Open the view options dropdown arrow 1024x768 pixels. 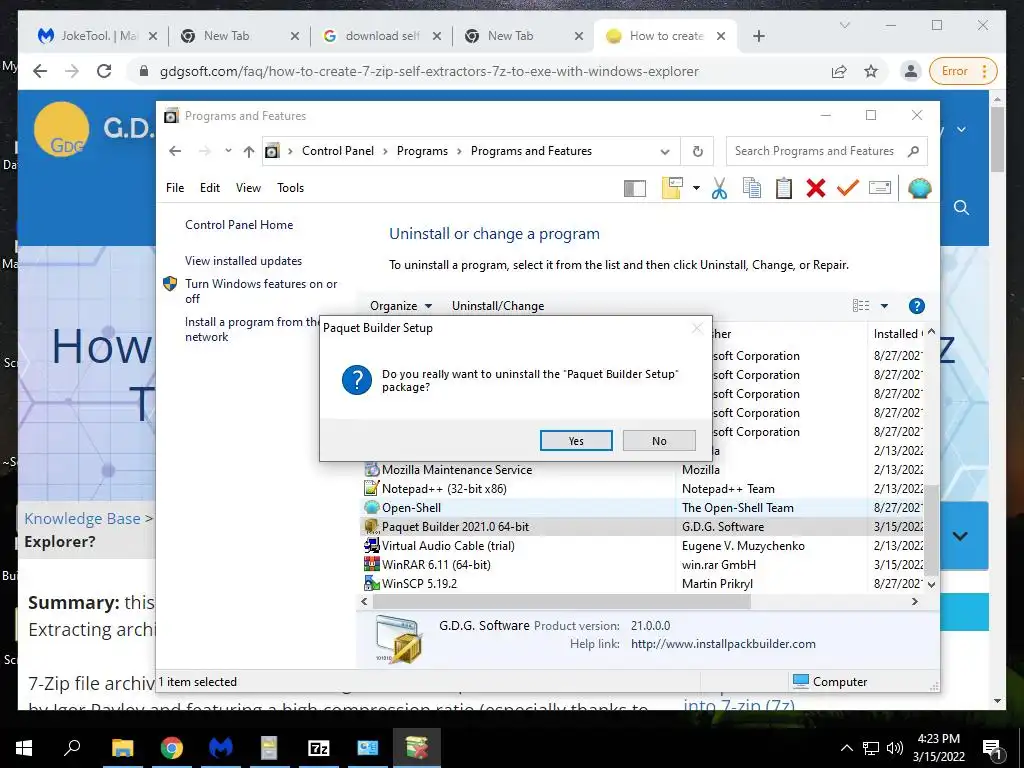tap(884, 306)
